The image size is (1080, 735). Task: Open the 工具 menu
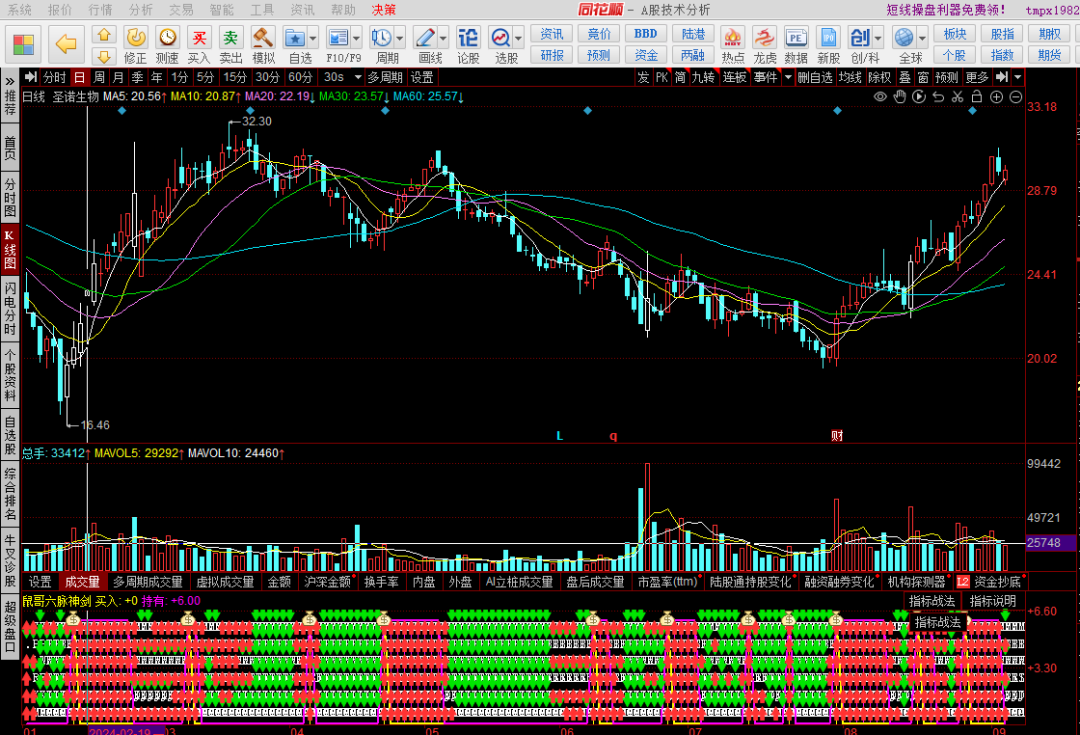point(262,10)
